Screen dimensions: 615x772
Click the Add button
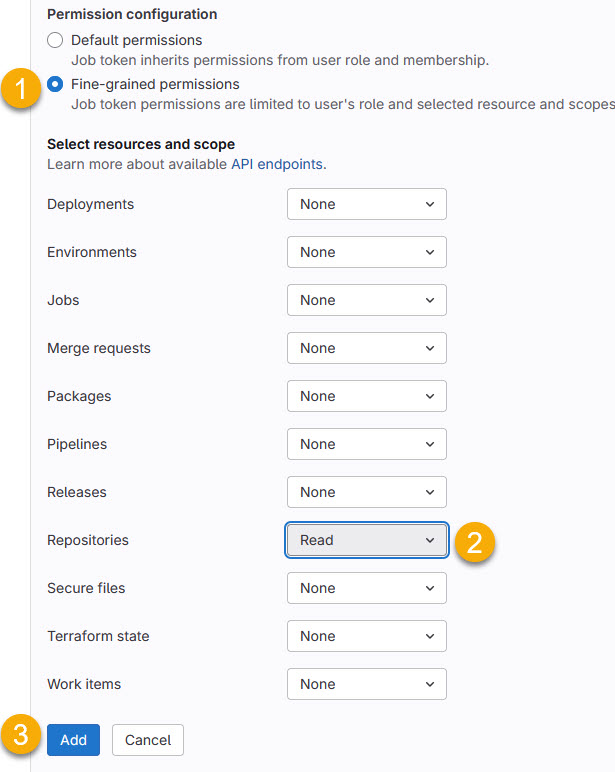pyautogui.click(x=73, y=740)
